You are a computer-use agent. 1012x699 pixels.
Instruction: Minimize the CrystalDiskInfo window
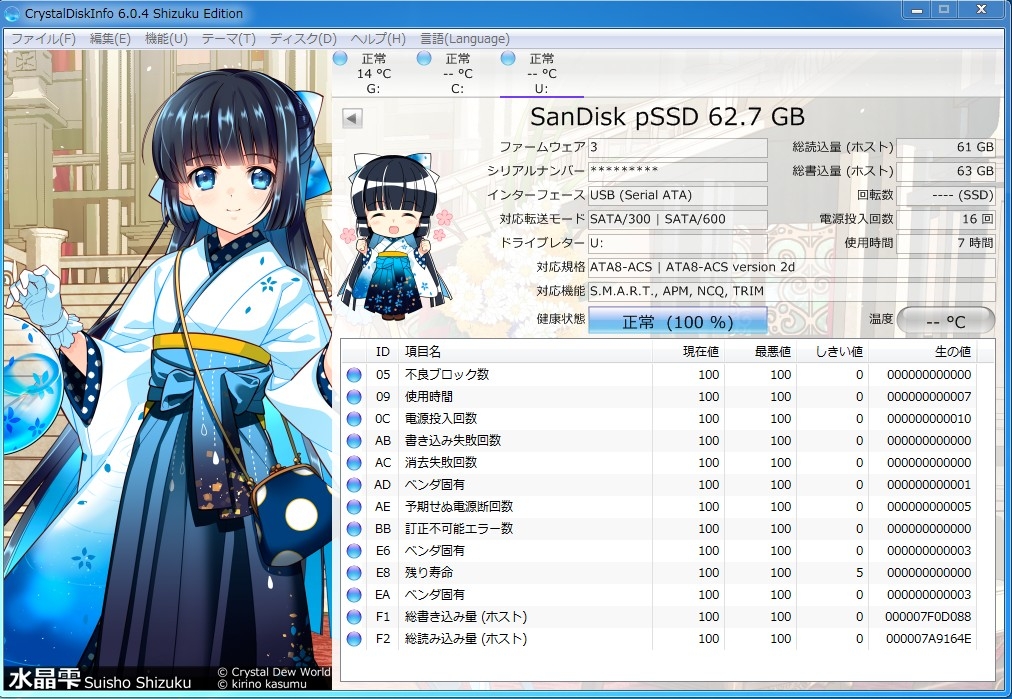click(916, 9)
